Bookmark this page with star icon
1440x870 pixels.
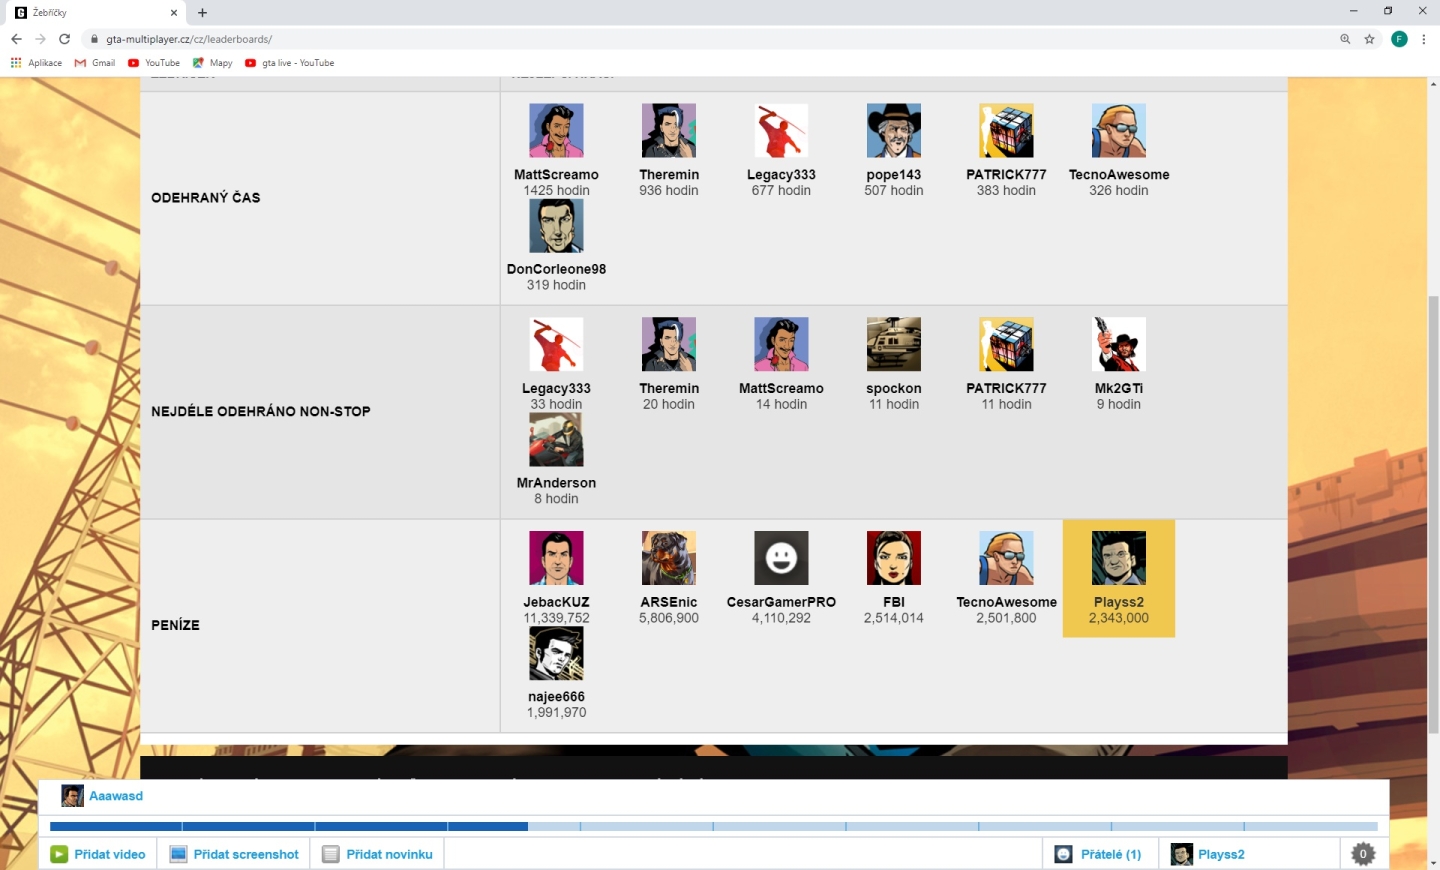[1370, 39]
